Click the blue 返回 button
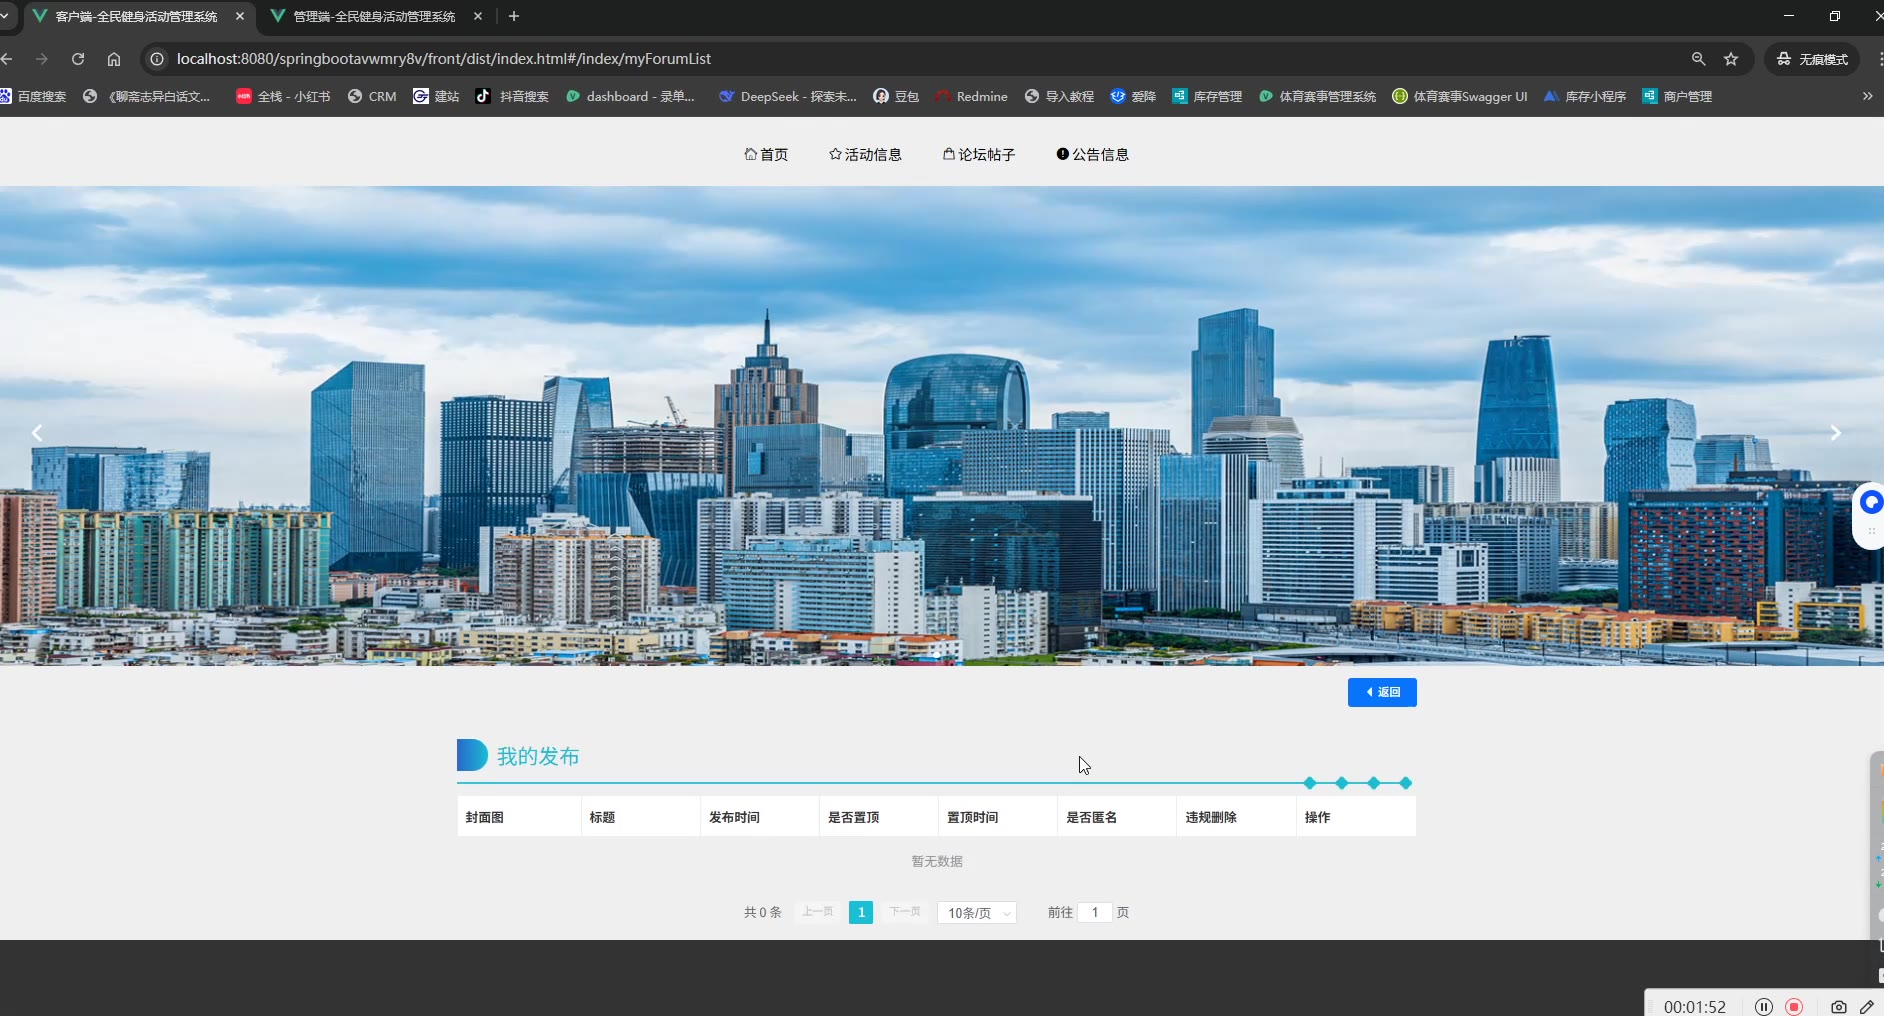The height and width of the screenshot is (1016, 1884). (x=1382, y=692)
